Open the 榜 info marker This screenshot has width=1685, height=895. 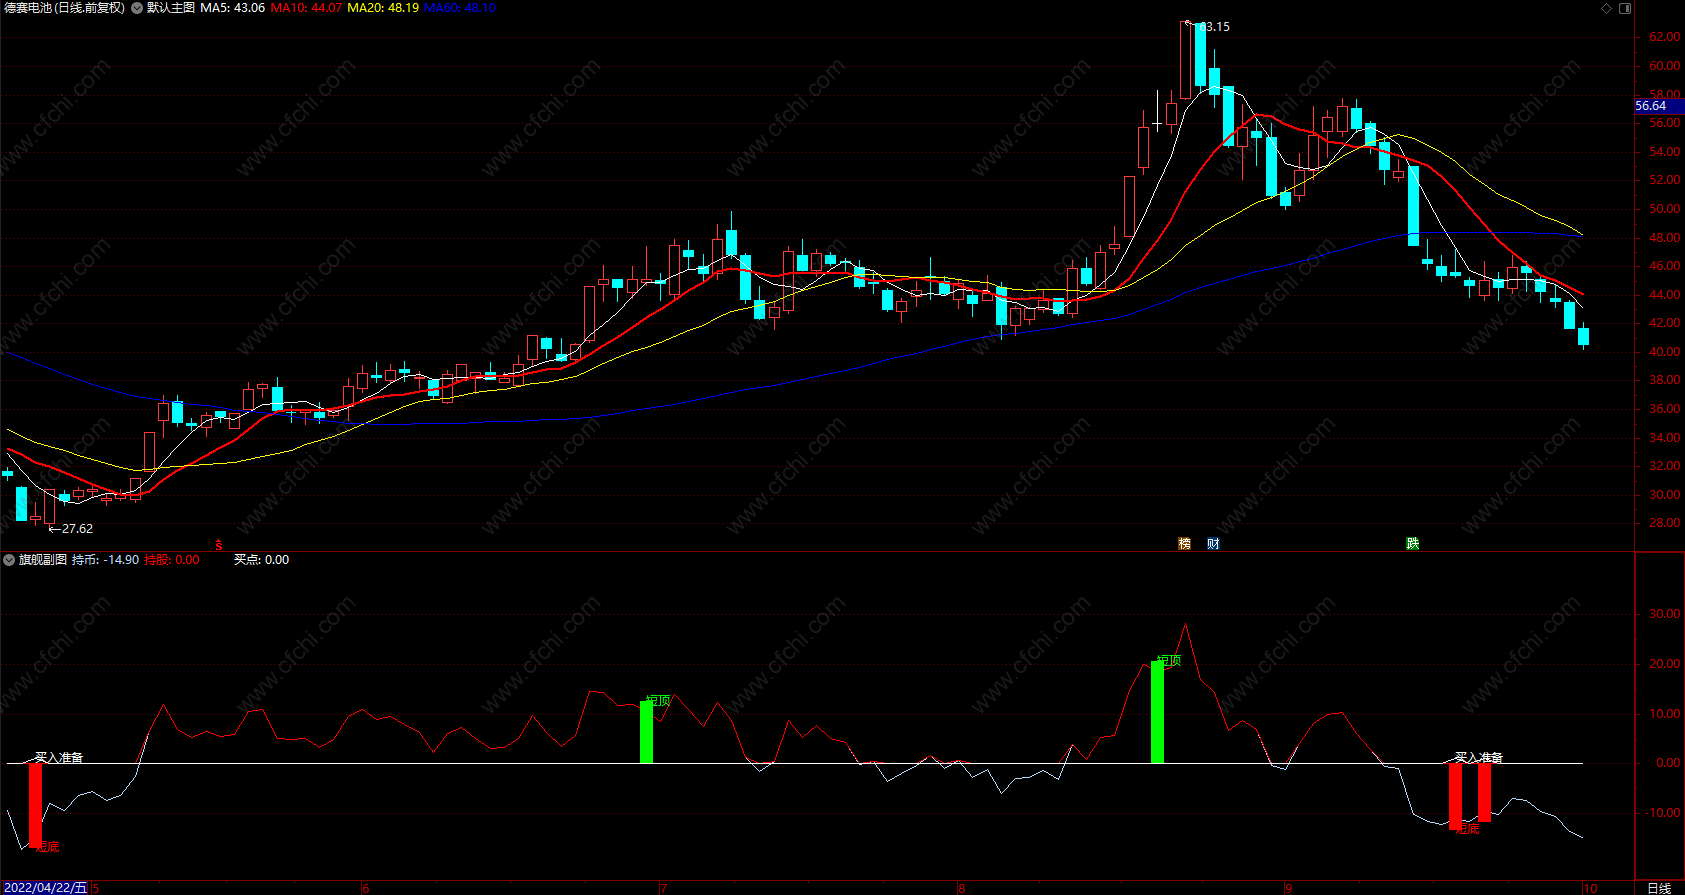coord(1185,544)
